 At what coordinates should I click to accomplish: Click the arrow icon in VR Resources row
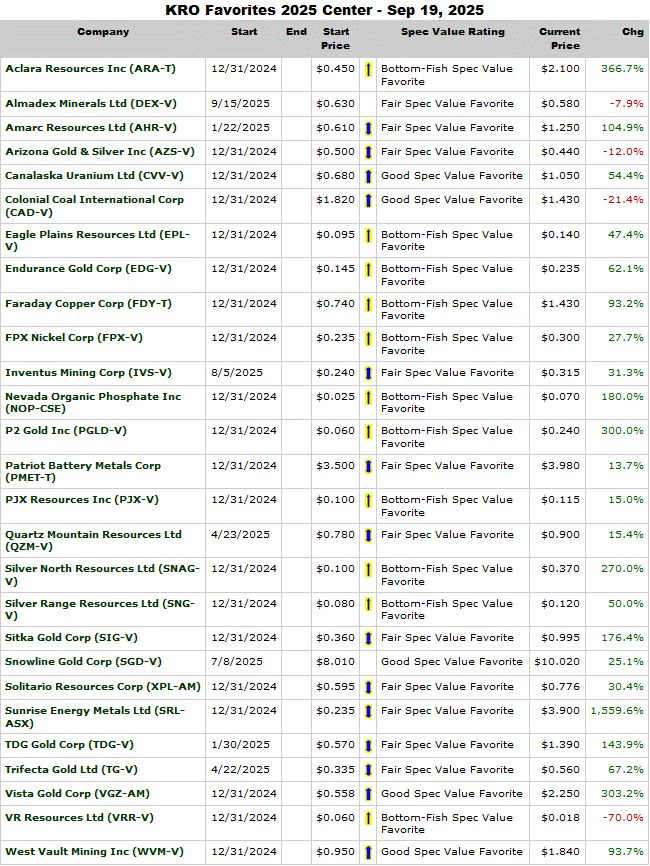368,819
